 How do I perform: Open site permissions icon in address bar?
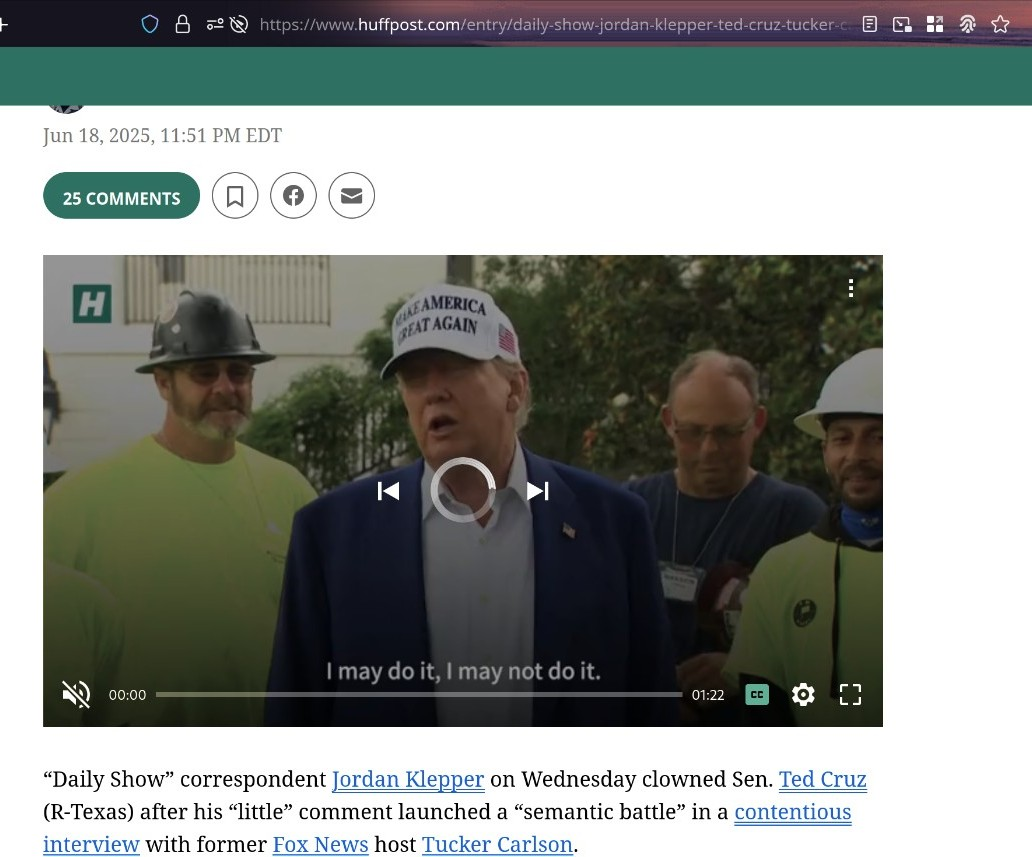[215, 24]
